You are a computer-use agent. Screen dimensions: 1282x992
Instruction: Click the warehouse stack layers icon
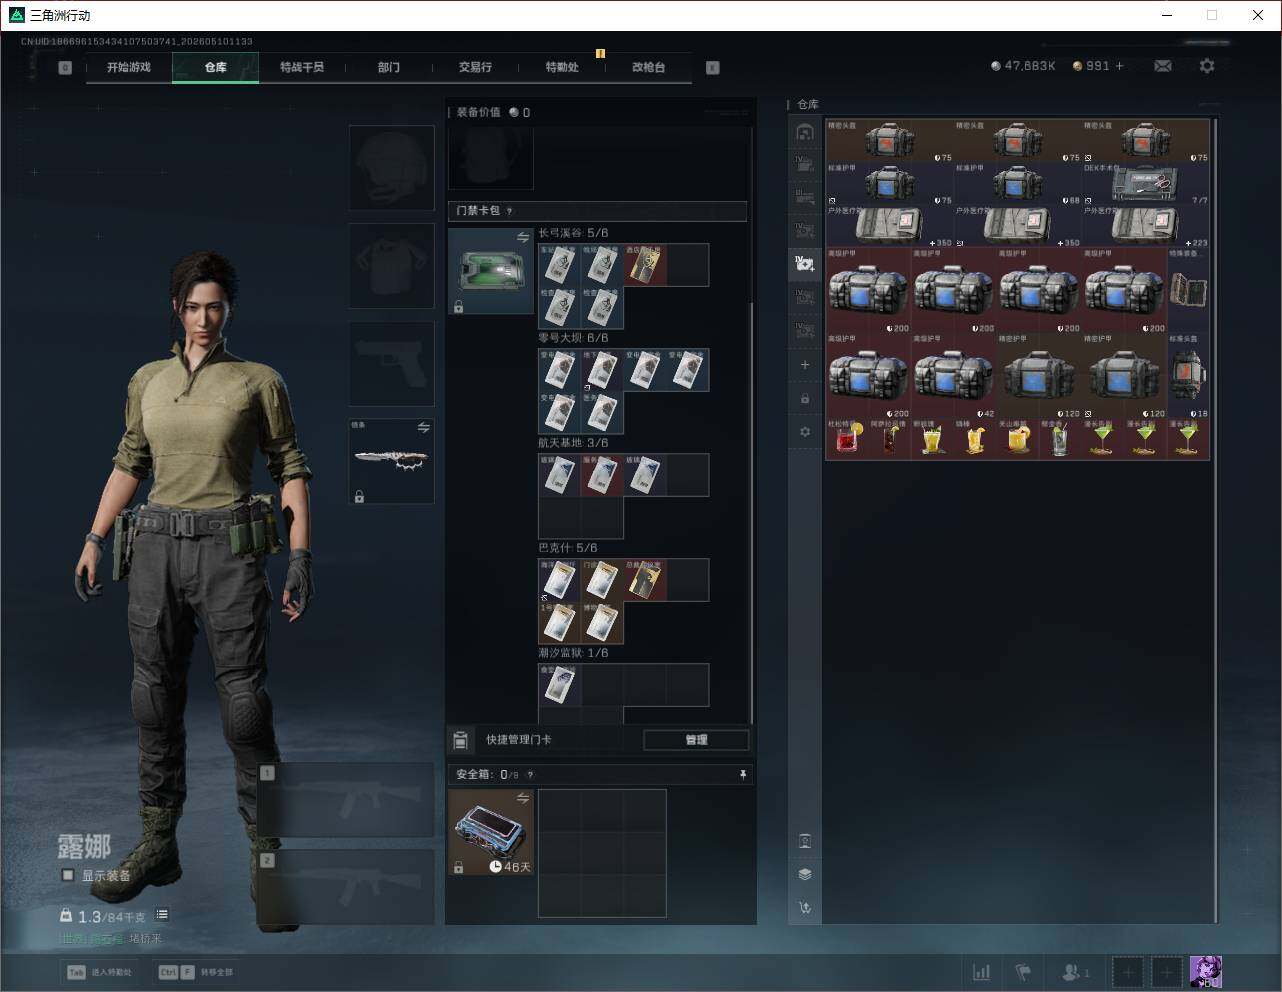[805, 874]
